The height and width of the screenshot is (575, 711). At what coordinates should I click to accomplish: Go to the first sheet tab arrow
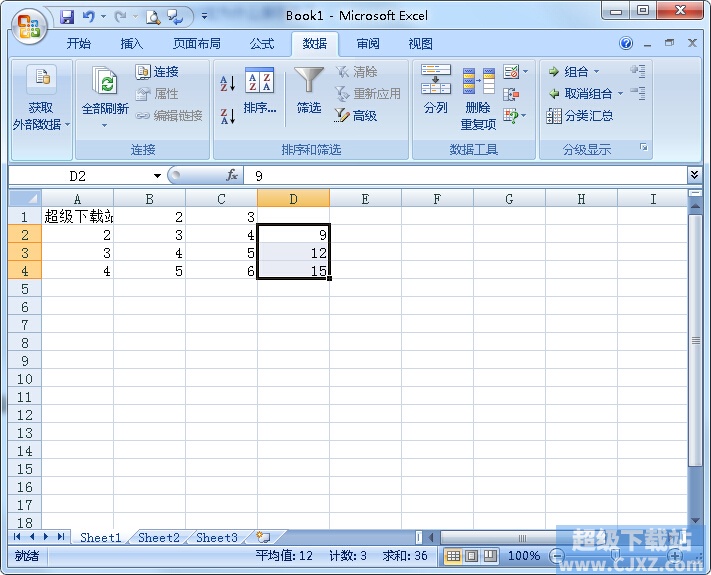click(17, 537)
